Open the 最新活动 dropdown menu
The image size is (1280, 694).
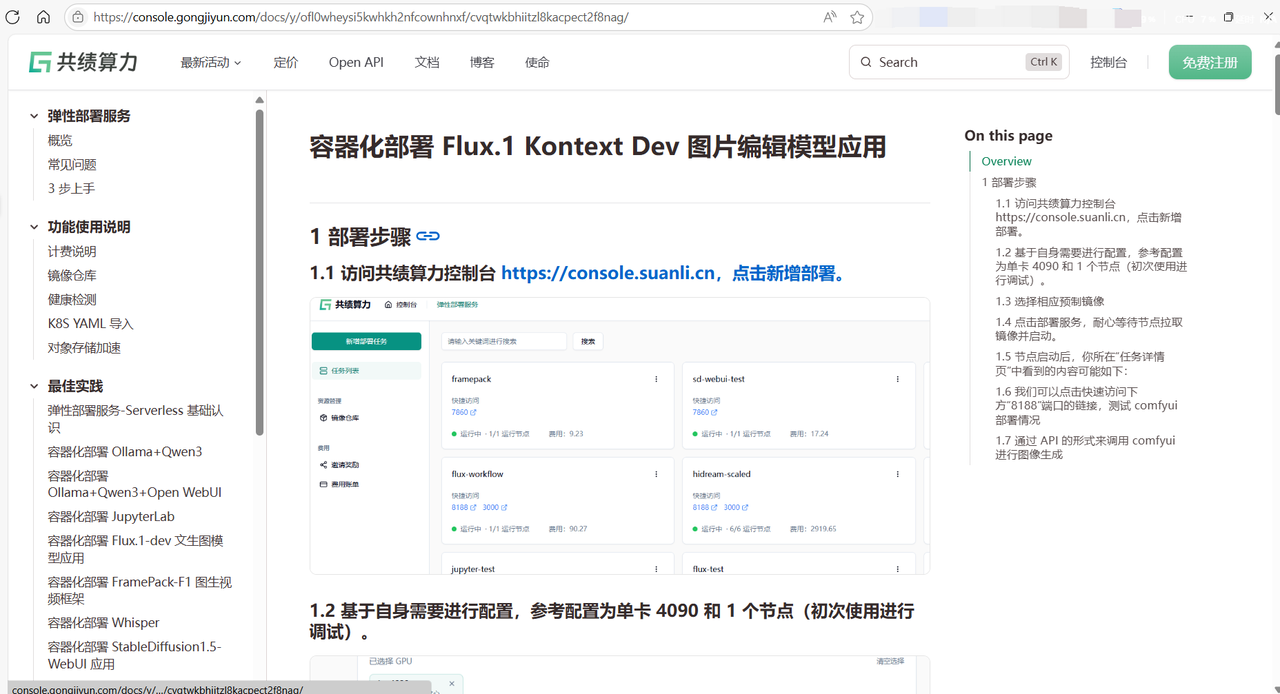211,62
